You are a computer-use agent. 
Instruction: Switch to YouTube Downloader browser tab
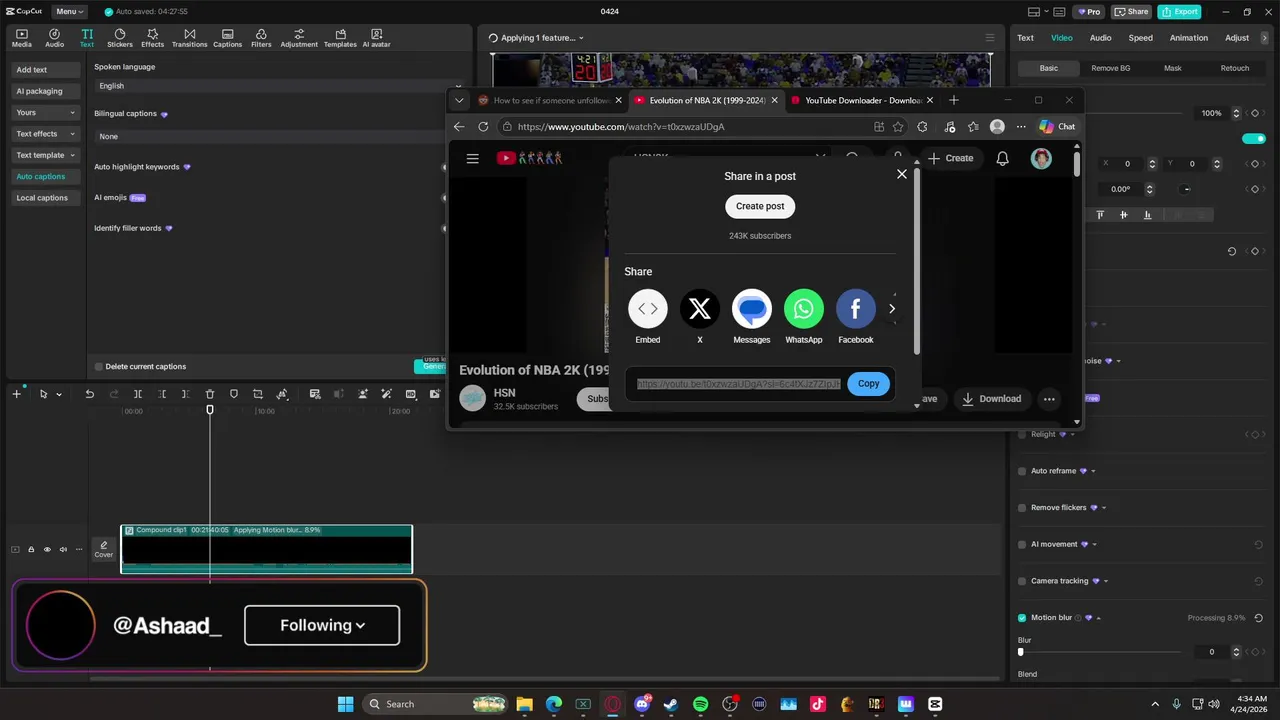point(862,100)
